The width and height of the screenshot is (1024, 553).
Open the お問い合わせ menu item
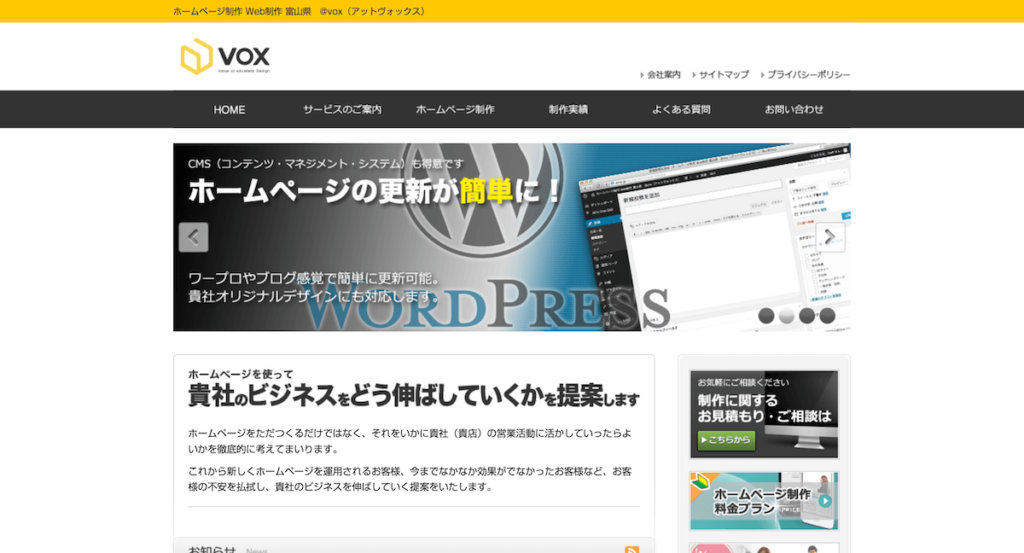794,110
